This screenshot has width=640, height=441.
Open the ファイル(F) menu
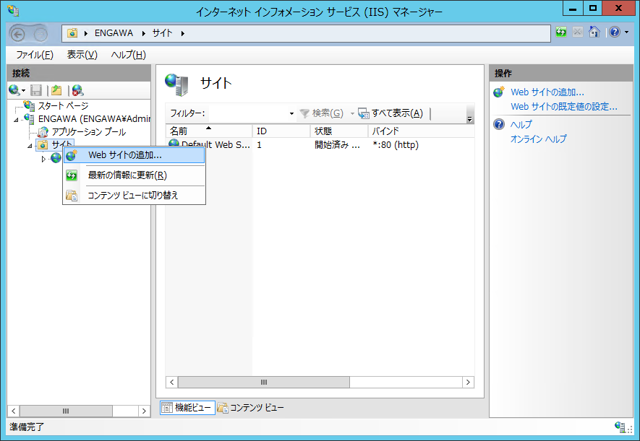tap(35, 55)
